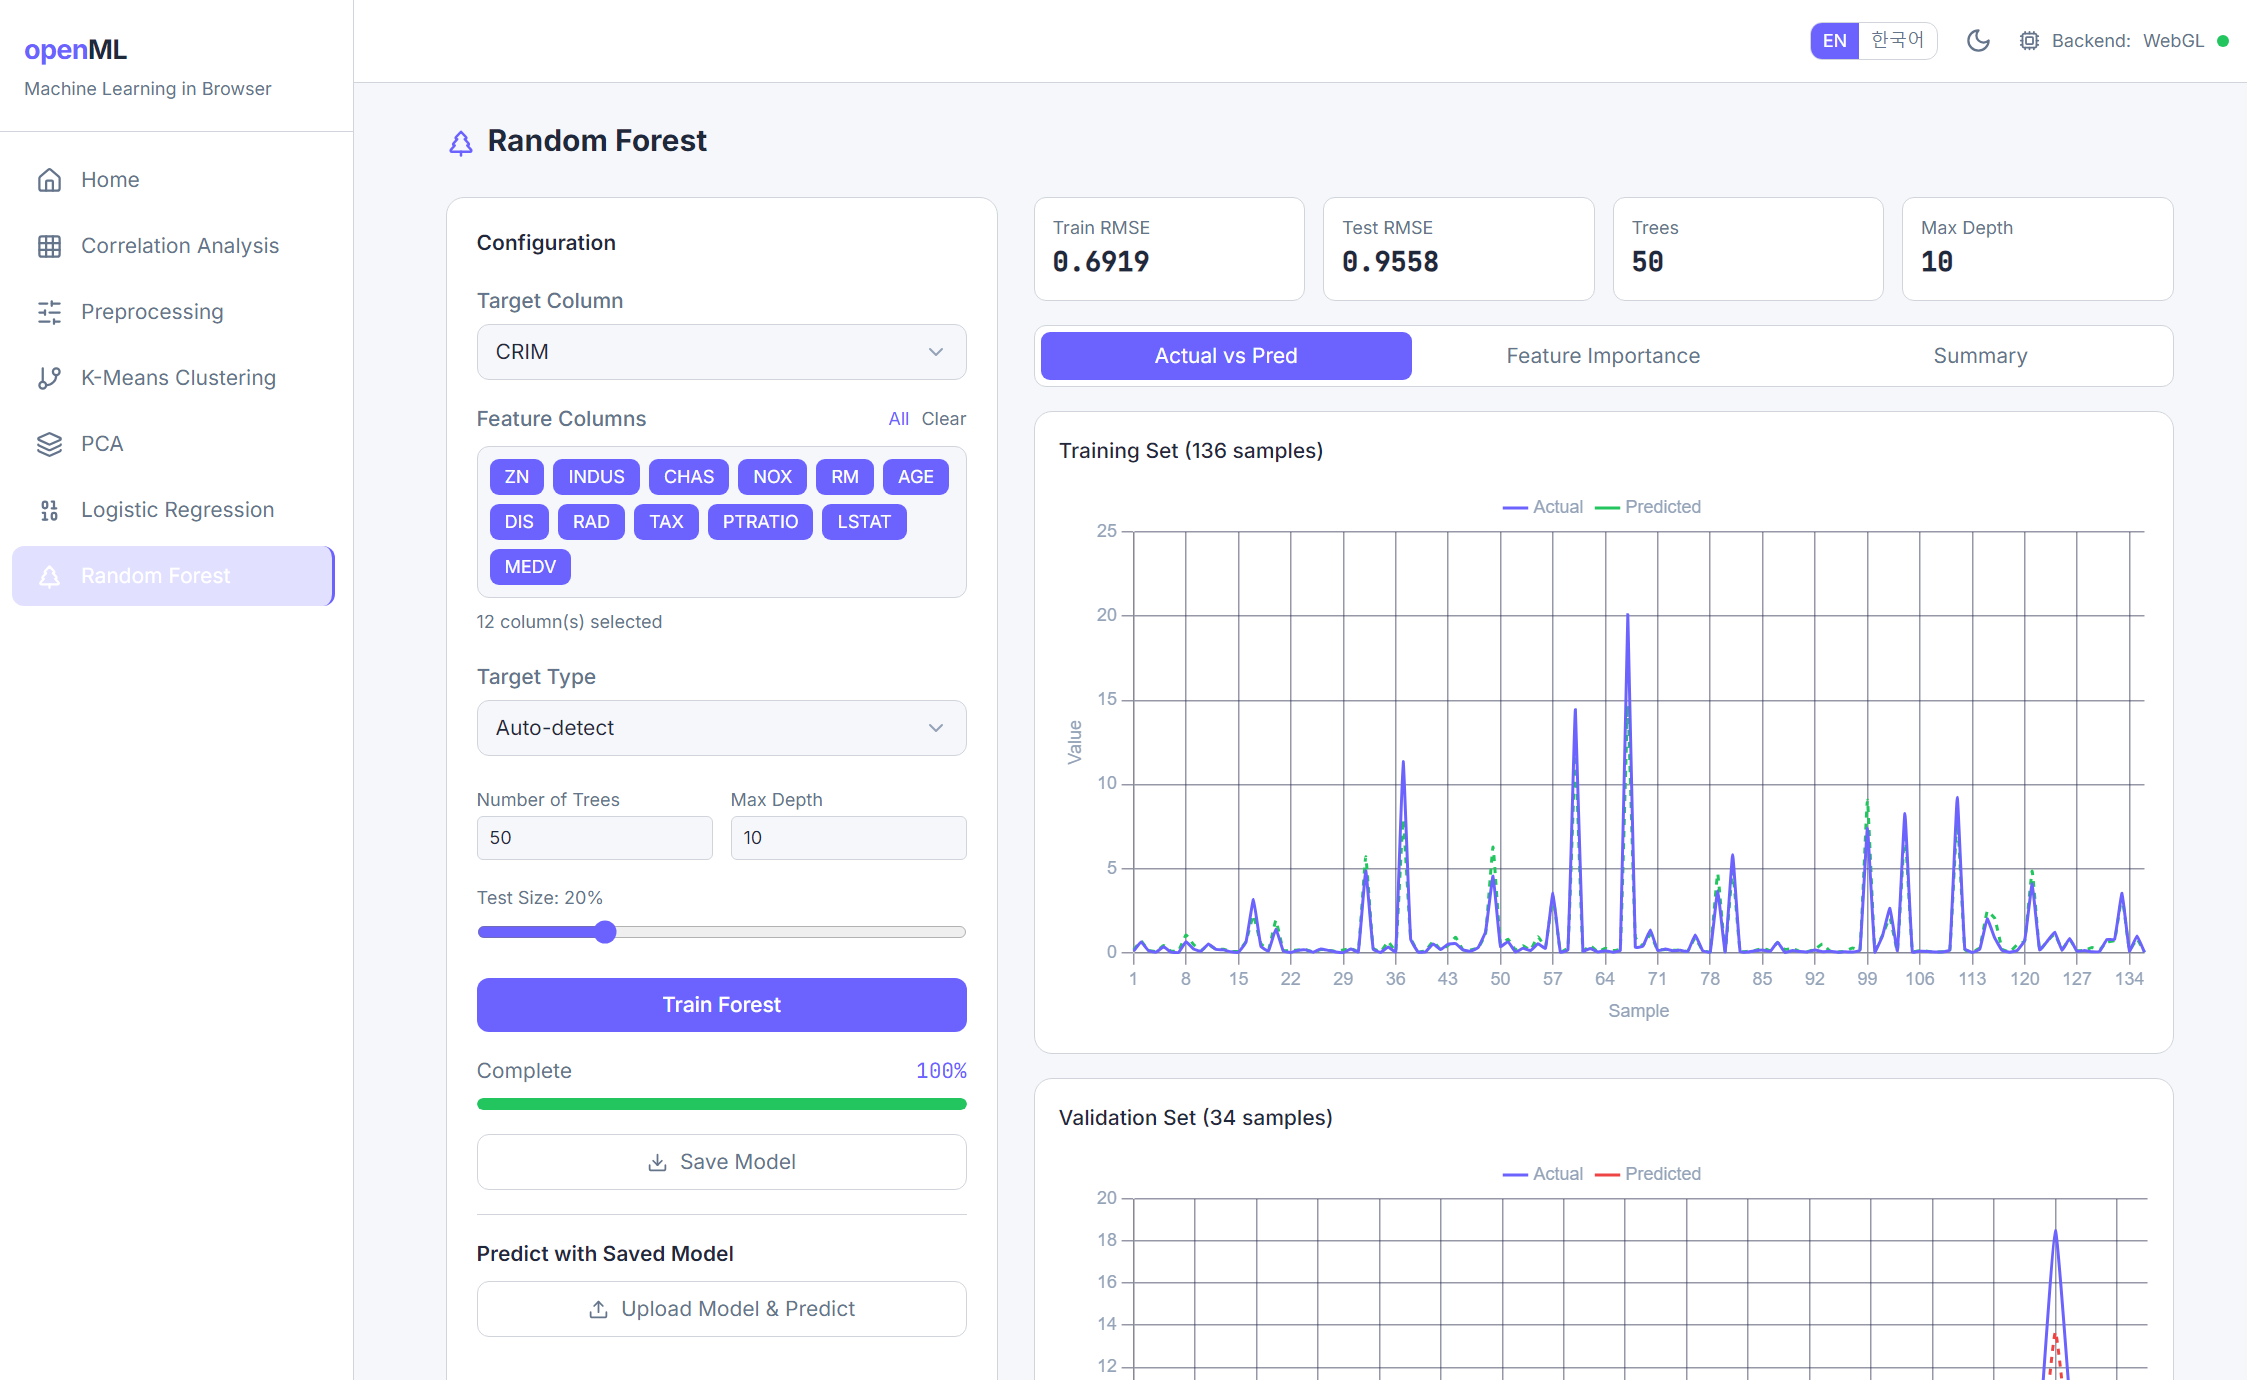Image resolution: width=2247 pixels, height=1380 pixels.
Task: Click the Backend chip icon
Action: point(2028,41)
